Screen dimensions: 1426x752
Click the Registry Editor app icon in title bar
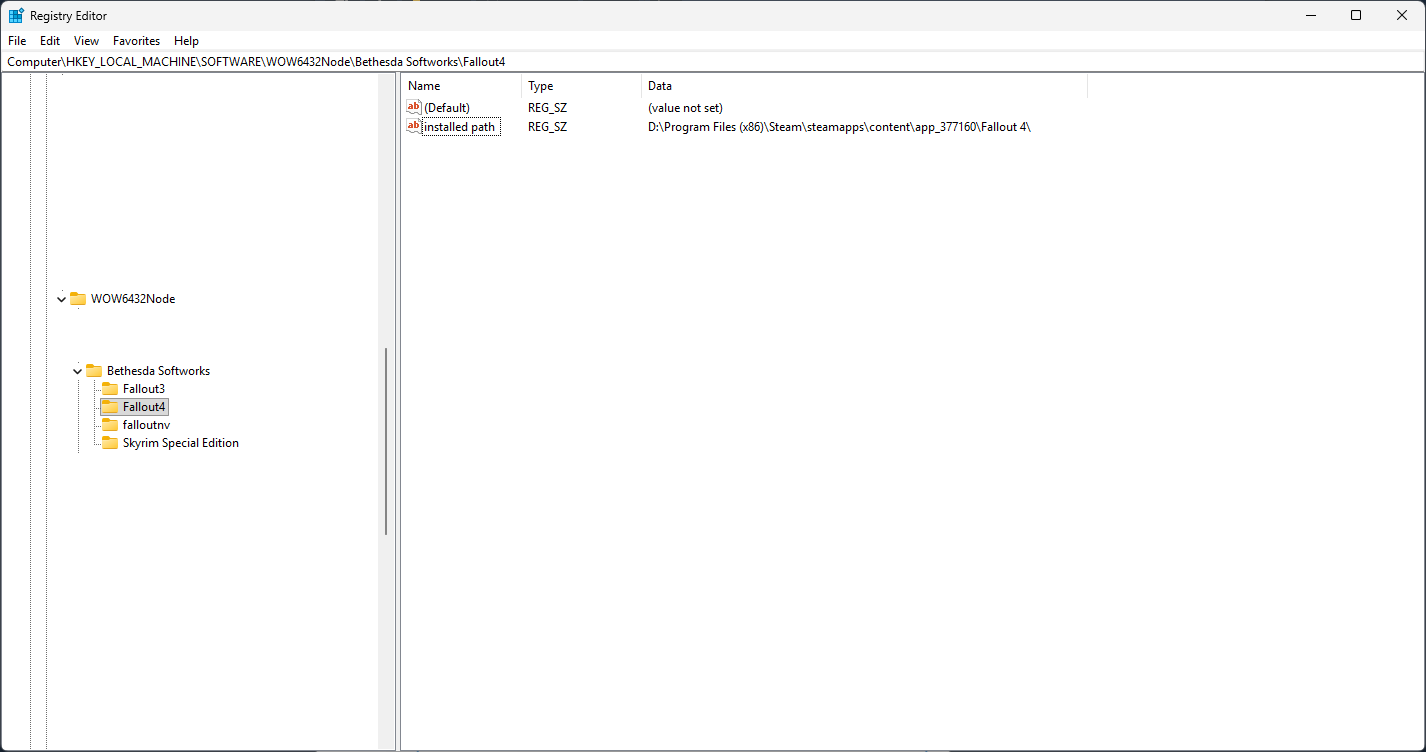[16, 15]
